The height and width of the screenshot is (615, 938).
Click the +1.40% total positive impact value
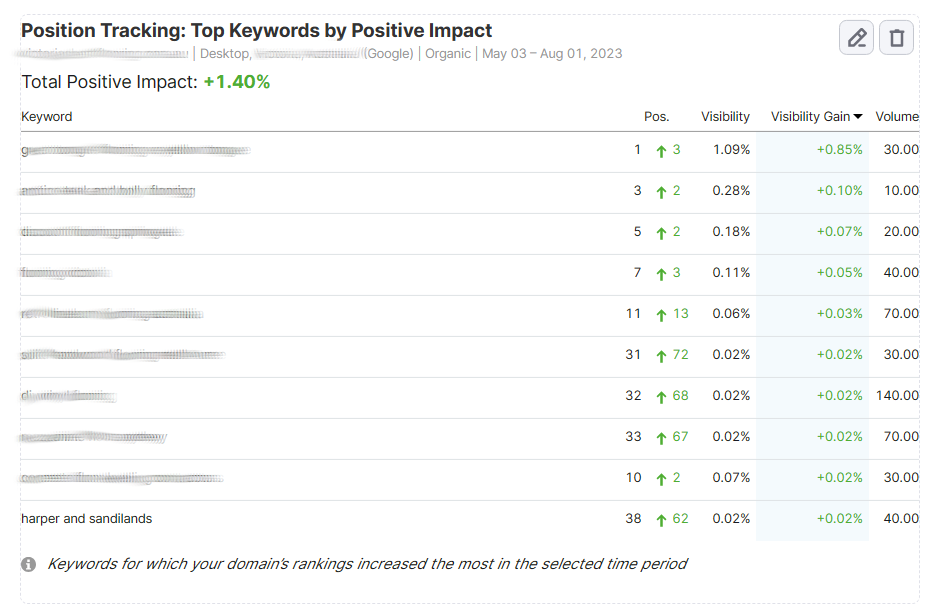[x=237, y=82]
